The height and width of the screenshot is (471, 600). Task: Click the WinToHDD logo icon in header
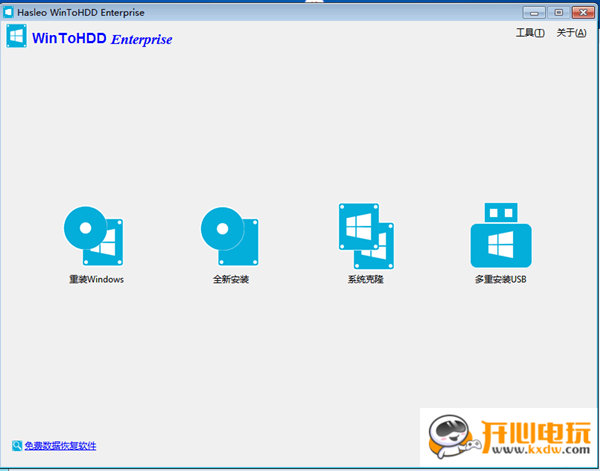point(16,36)
